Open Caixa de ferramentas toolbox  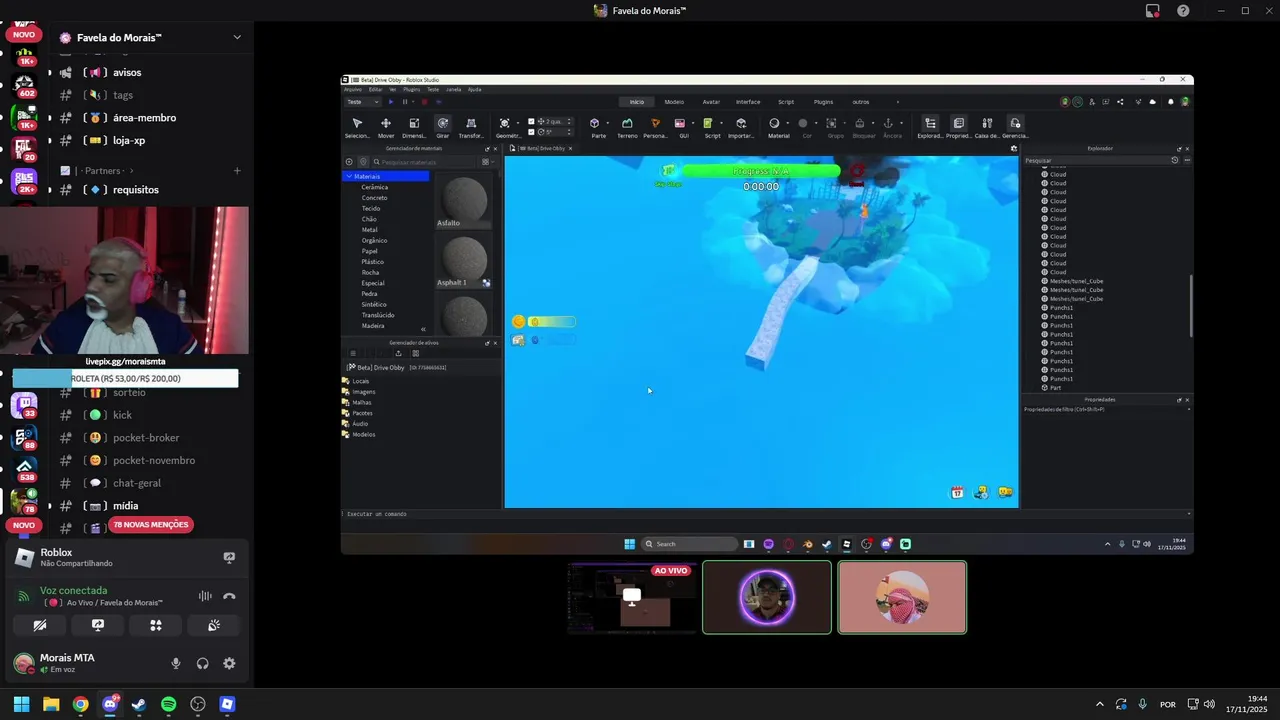pos(986,127)
